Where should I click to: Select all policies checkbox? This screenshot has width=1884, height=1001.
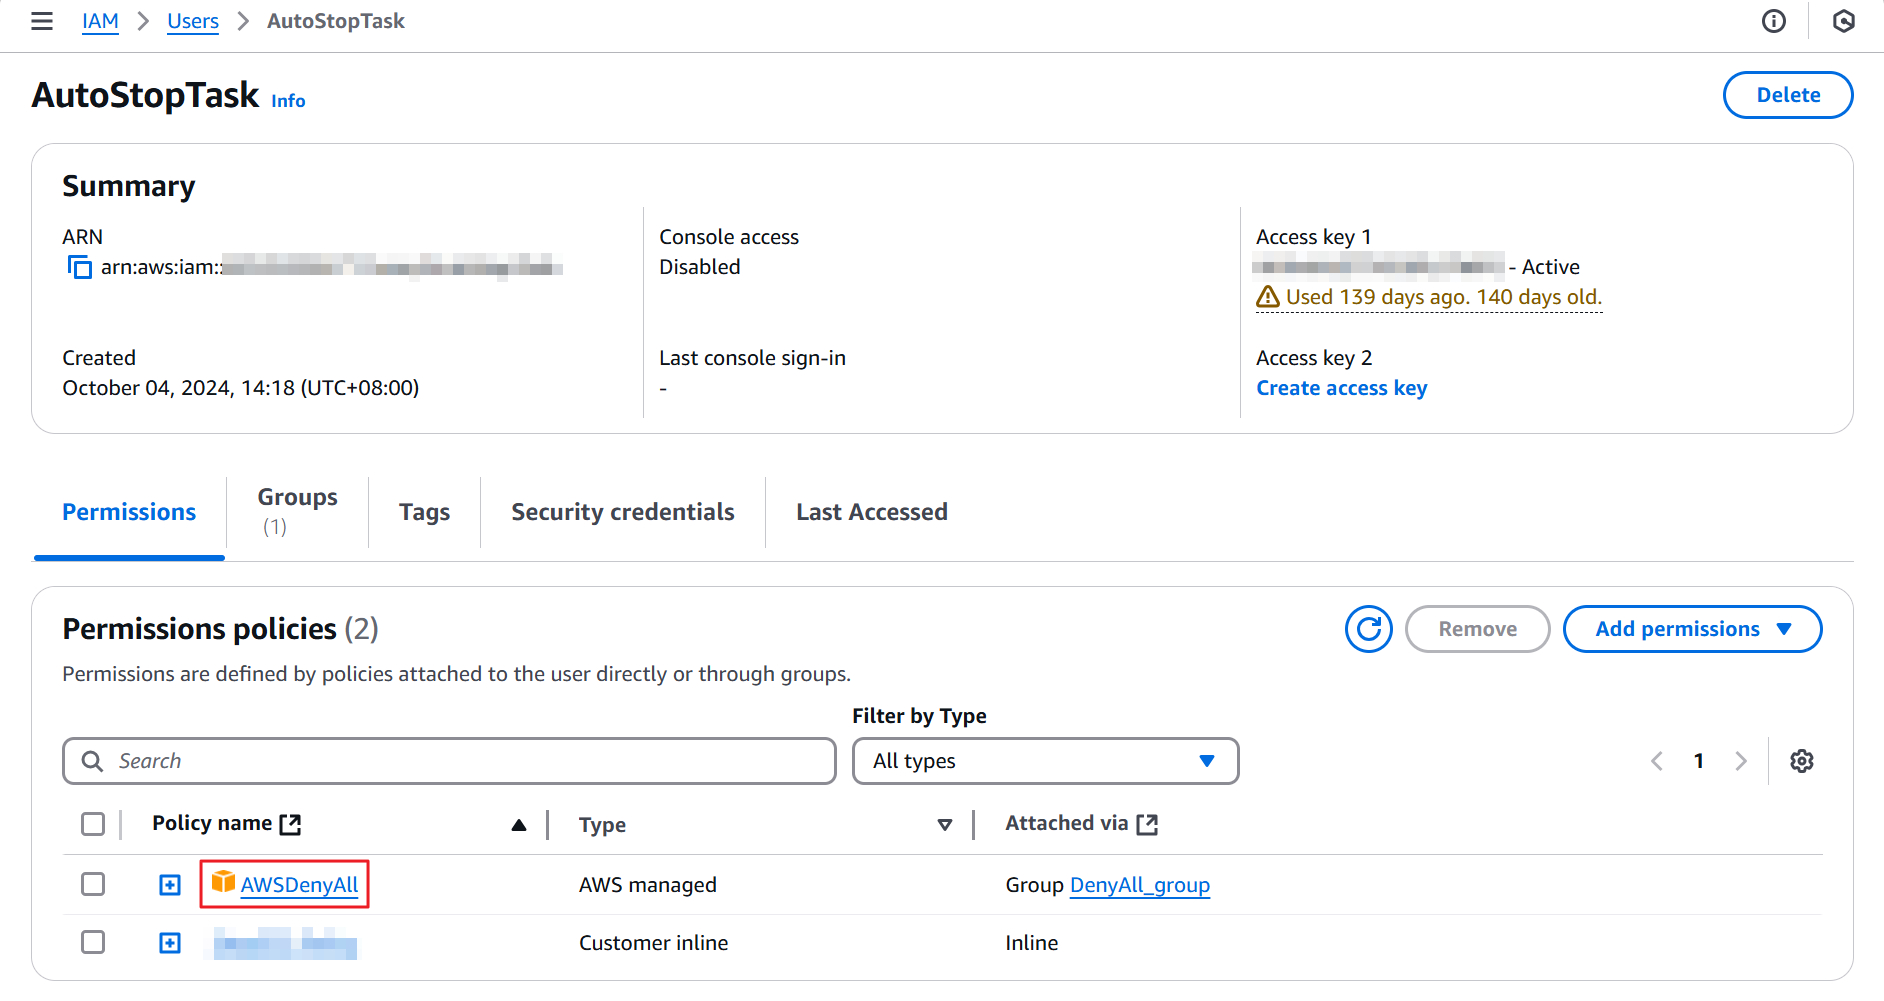pos(93,824)
